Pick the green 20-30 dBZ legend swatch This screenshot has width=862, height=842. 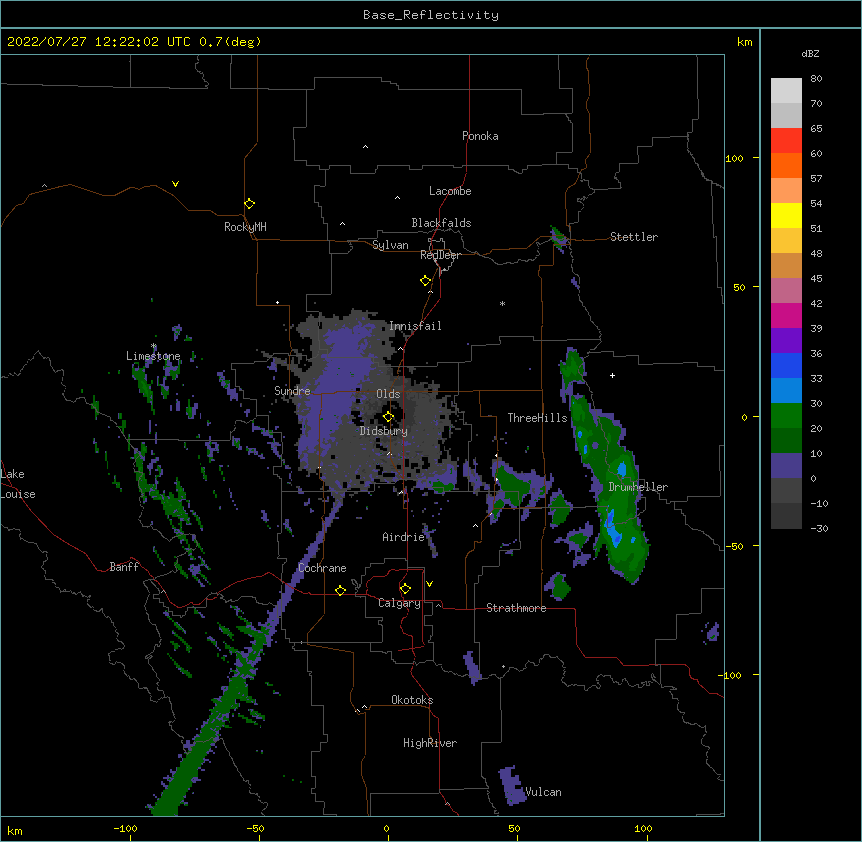click(786, 416)
